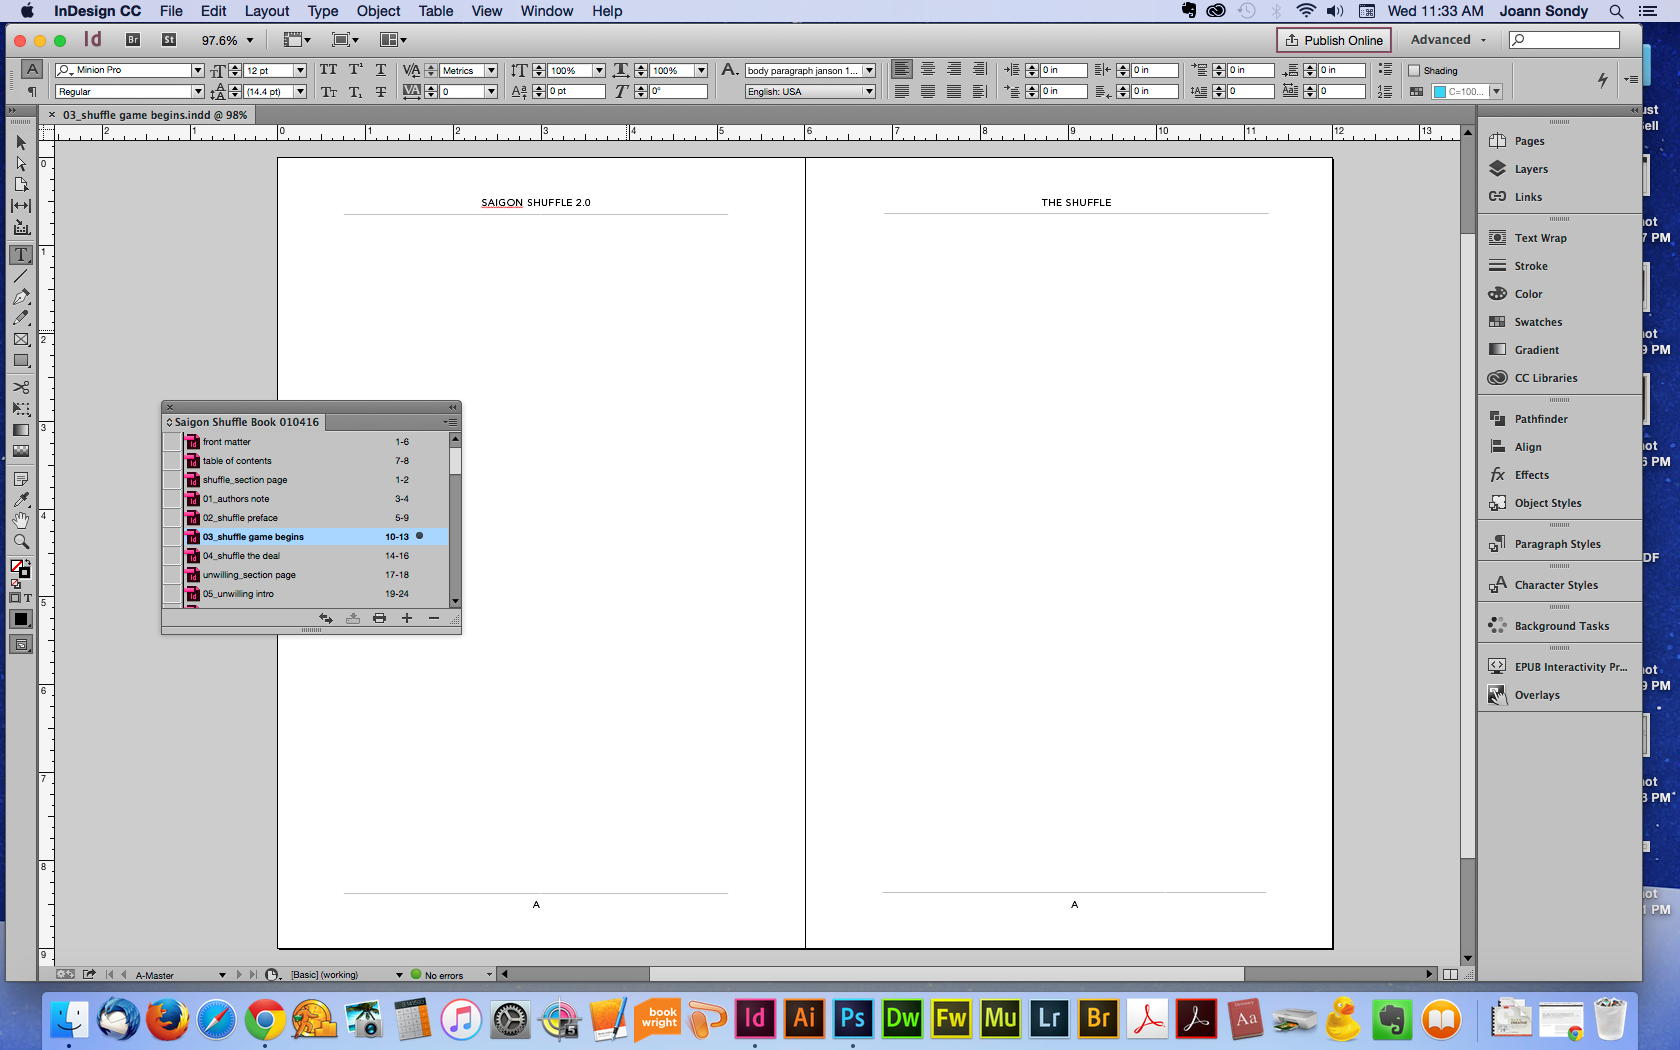Screen dimensions: 1680x1050
Task: Open the Window menu
Action: point(547,11)
